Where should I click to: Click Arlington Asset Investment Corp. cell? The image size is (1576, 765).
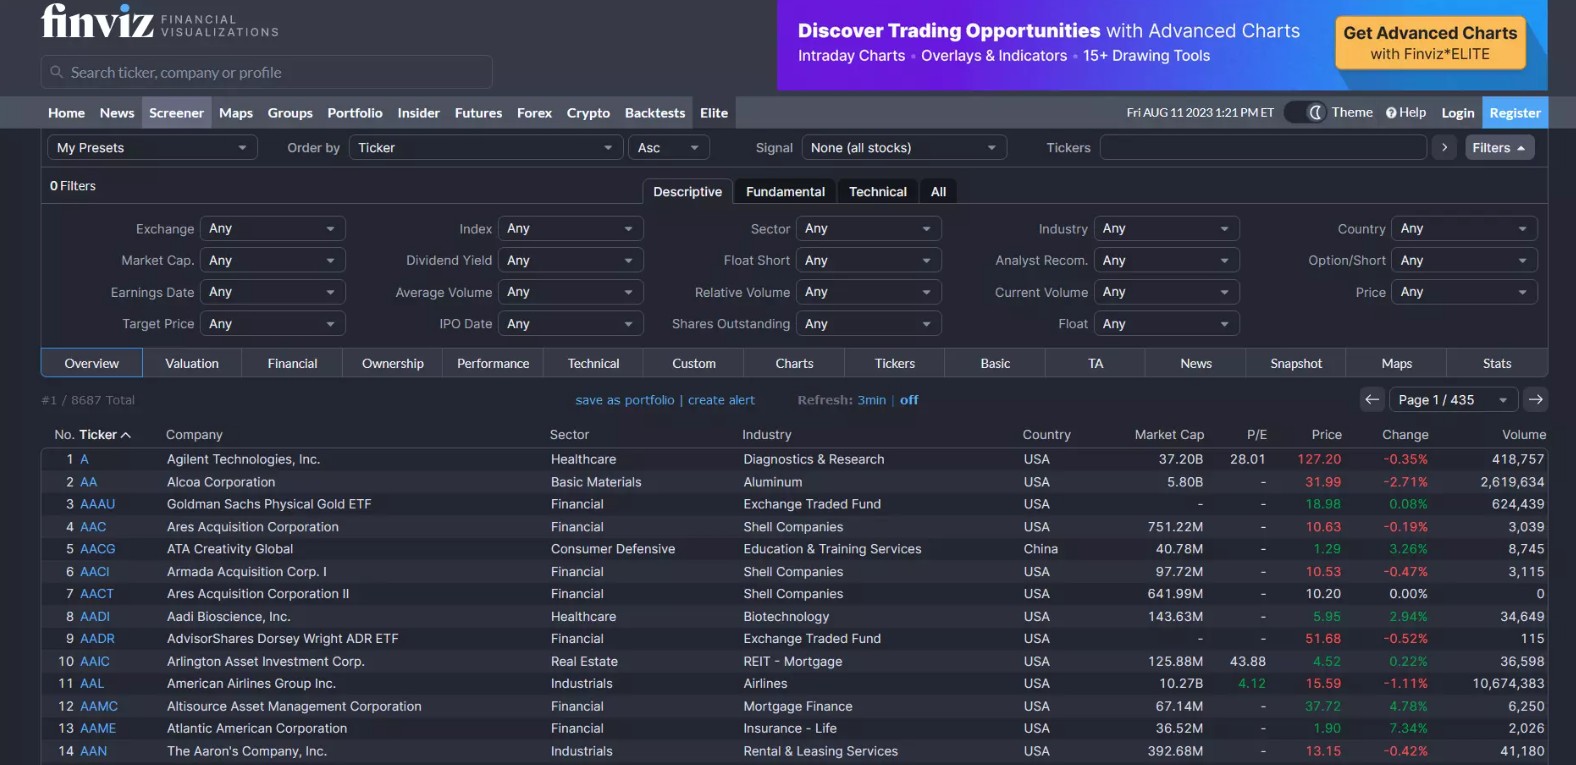tap(266, 662)
